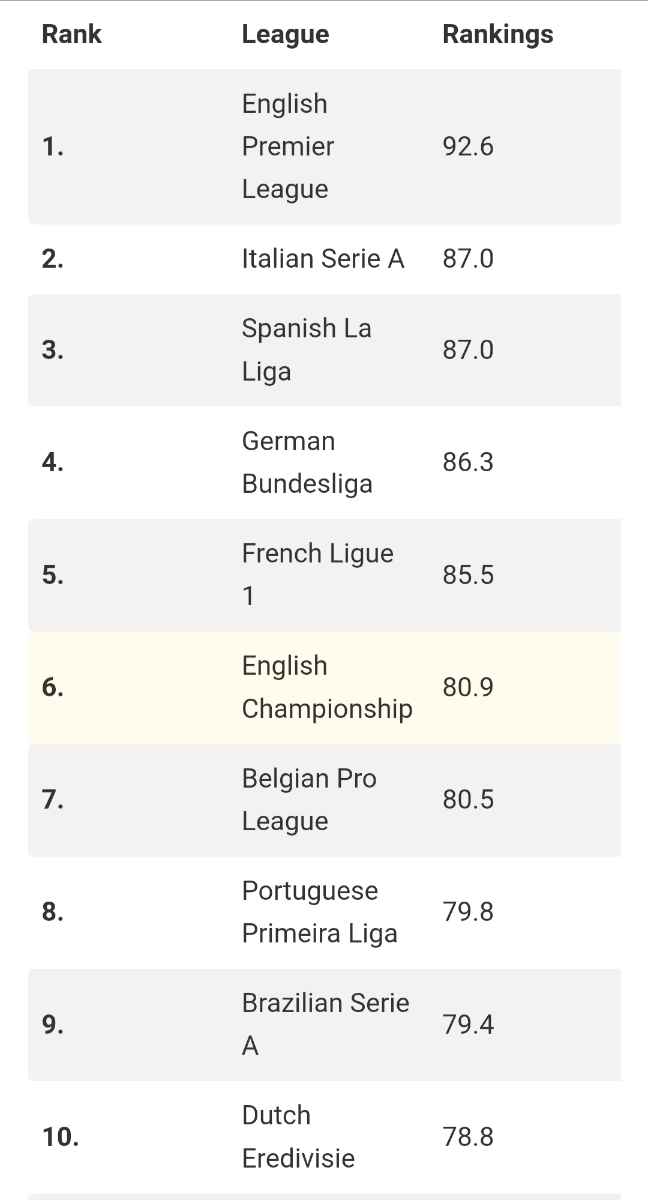Tap the Brazilian Serie A league name
The width and height of the screenshot is (648, 1200).
pyautogui.click(x=325, y=1024)
